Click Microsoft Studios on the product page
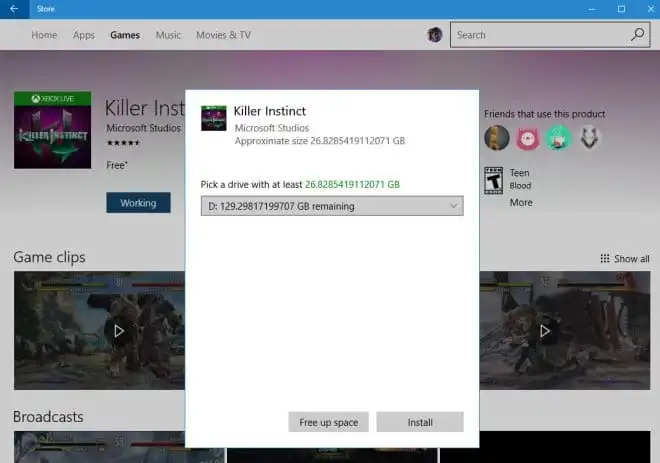This screenshot has width=660, height=463. (144, 128)
